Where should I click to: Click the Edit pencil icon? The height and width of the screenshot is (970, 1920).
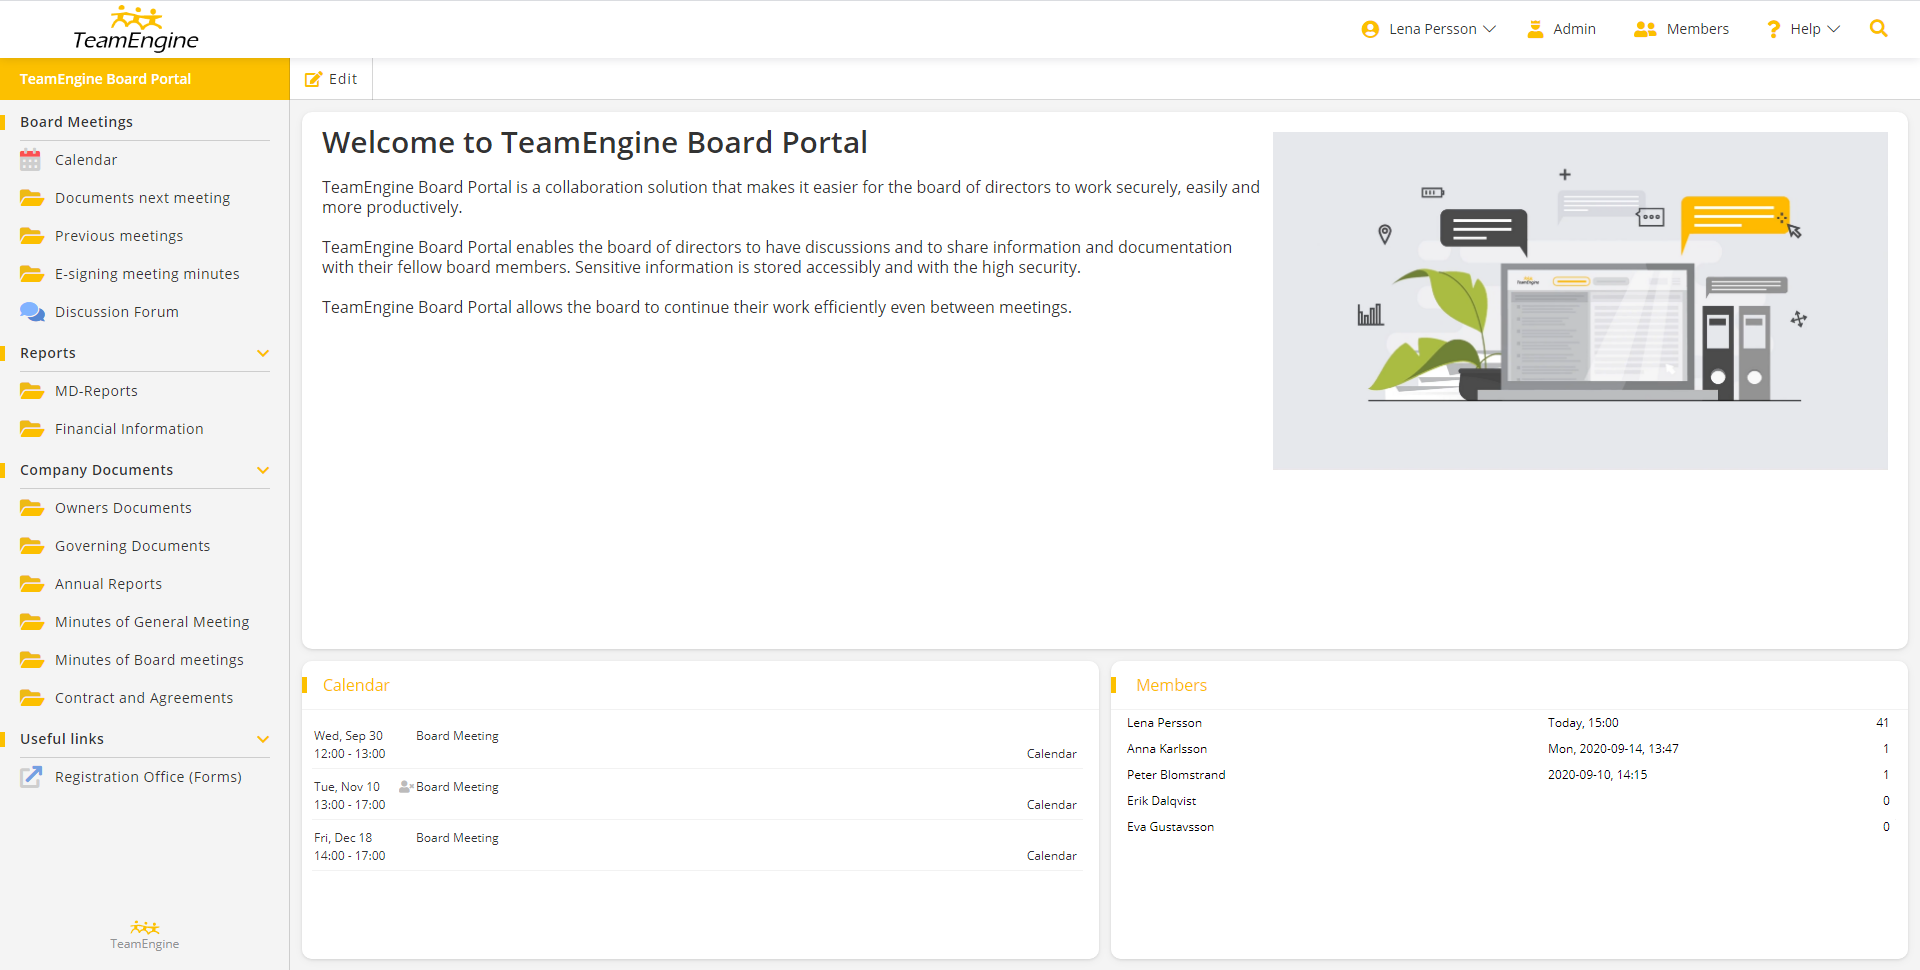click(313, 79)
